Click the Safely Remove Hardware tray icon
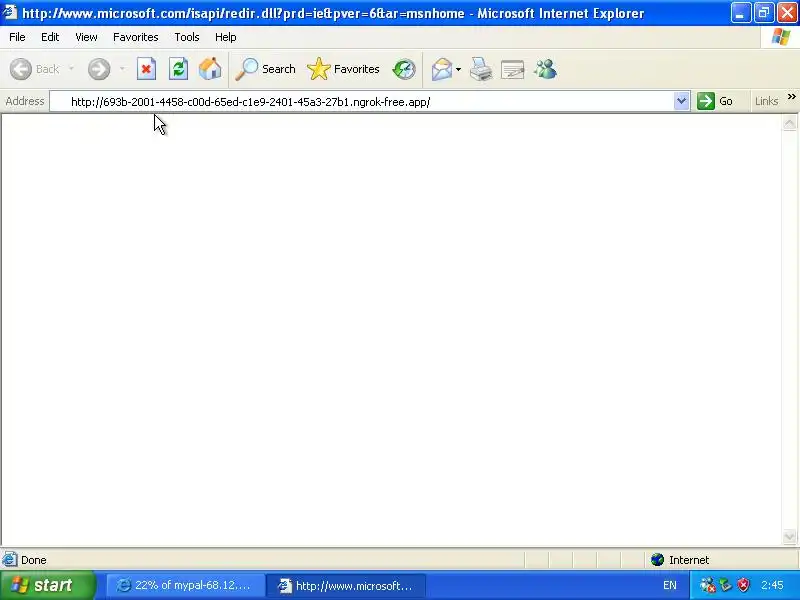The width and height of the screenshot is (800, 600). pyautogui.click(x=726, y=585)
